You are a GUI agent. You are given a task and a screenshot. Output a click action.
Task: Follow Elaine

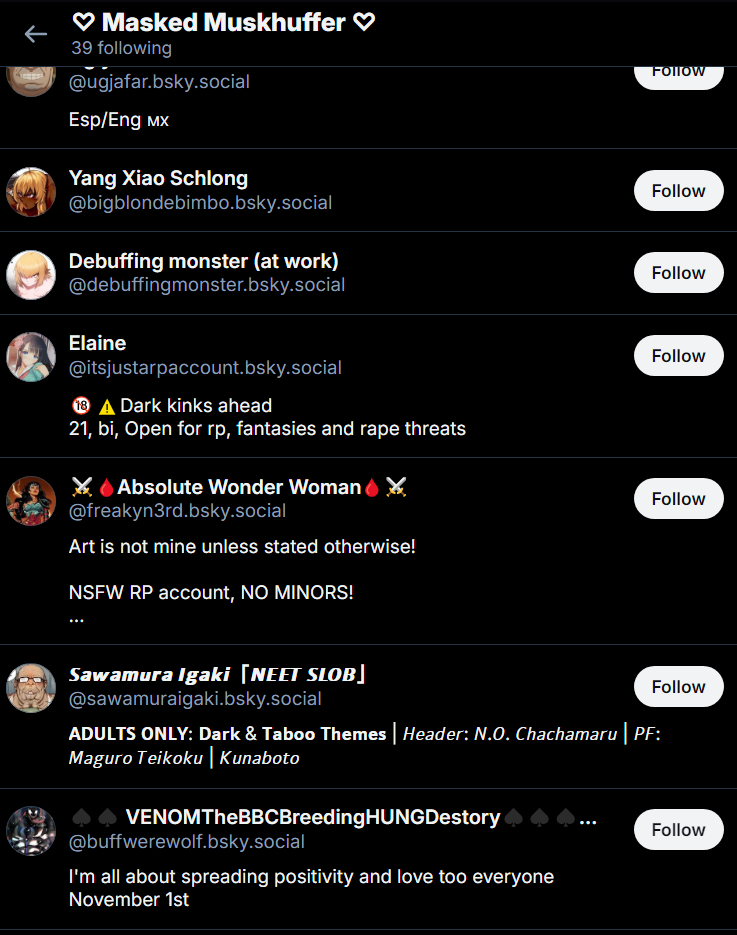(x=679, y=355)
